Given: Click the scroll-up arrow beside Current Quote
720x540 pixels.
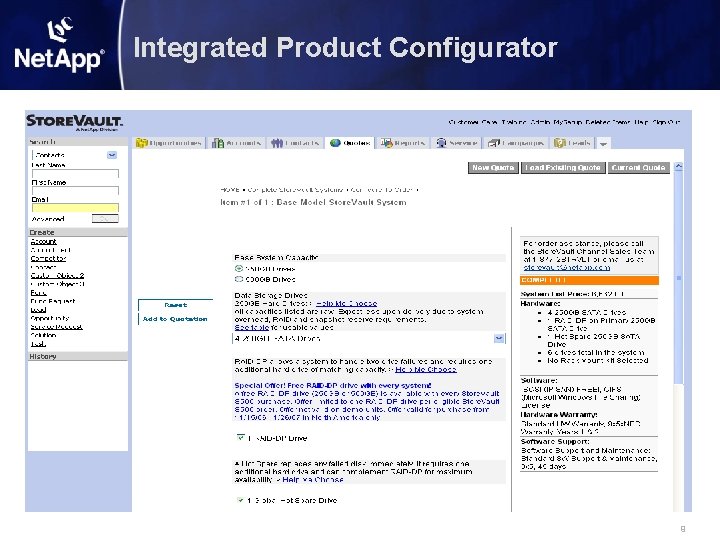Looking at the screenshot, I should (678, 166).
